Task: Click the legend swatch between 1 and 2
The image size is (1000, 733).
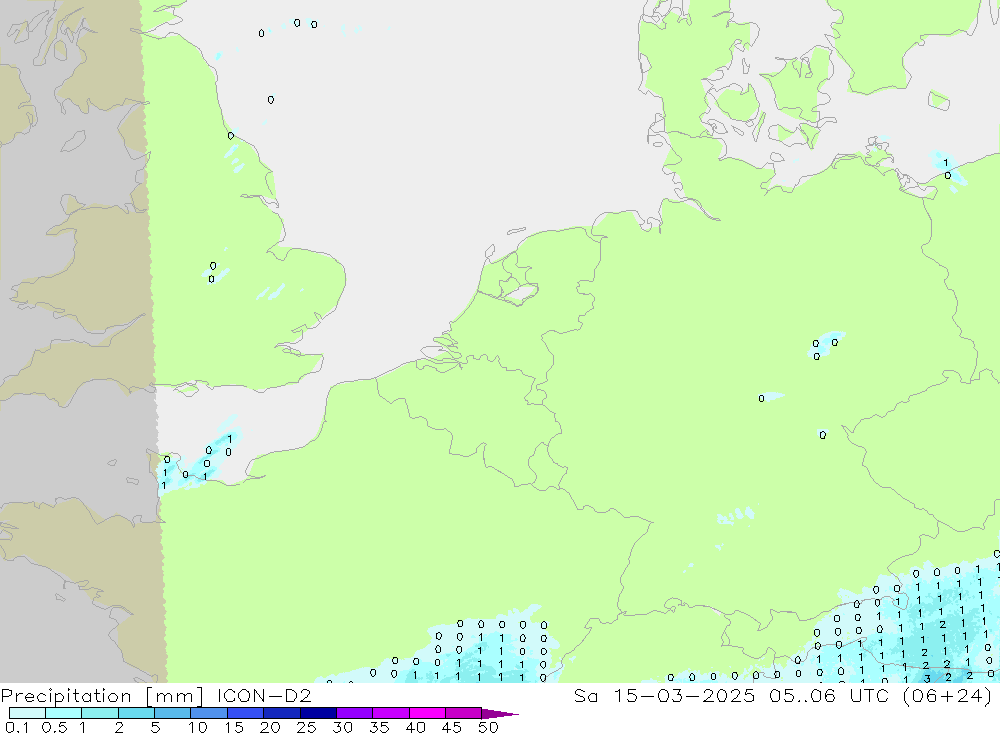Action: pyautogui.click(x=100, y=713)
